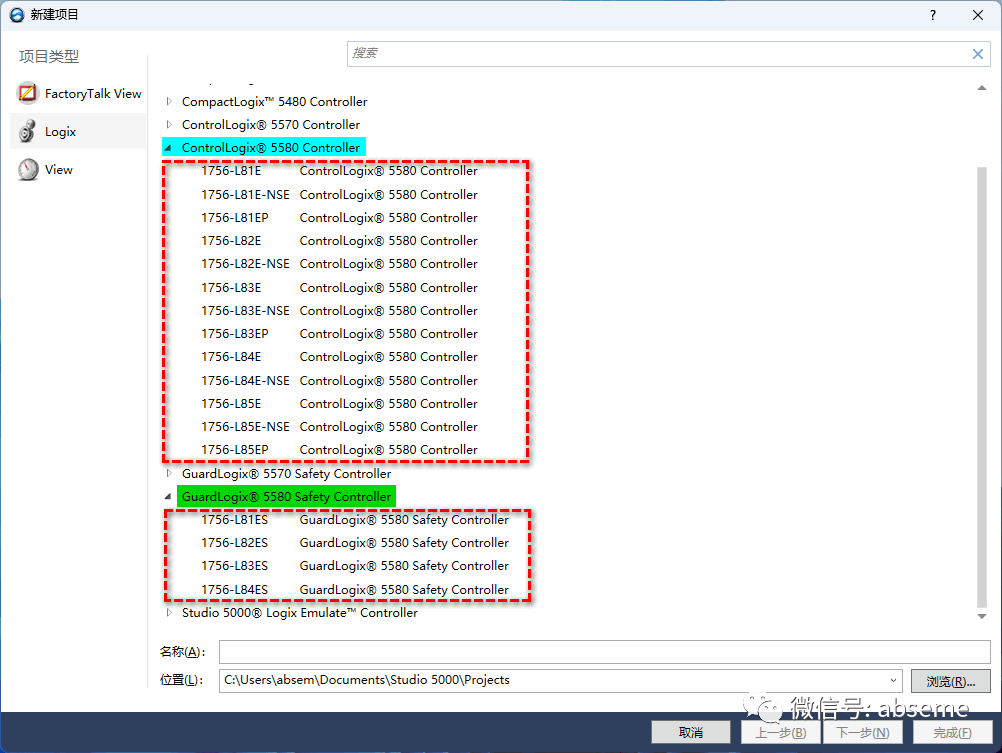The width and height of the screenshot is (1002, 753).
Task: Expand CompactLogix 5480 Controller
Action: coord(168,101)
